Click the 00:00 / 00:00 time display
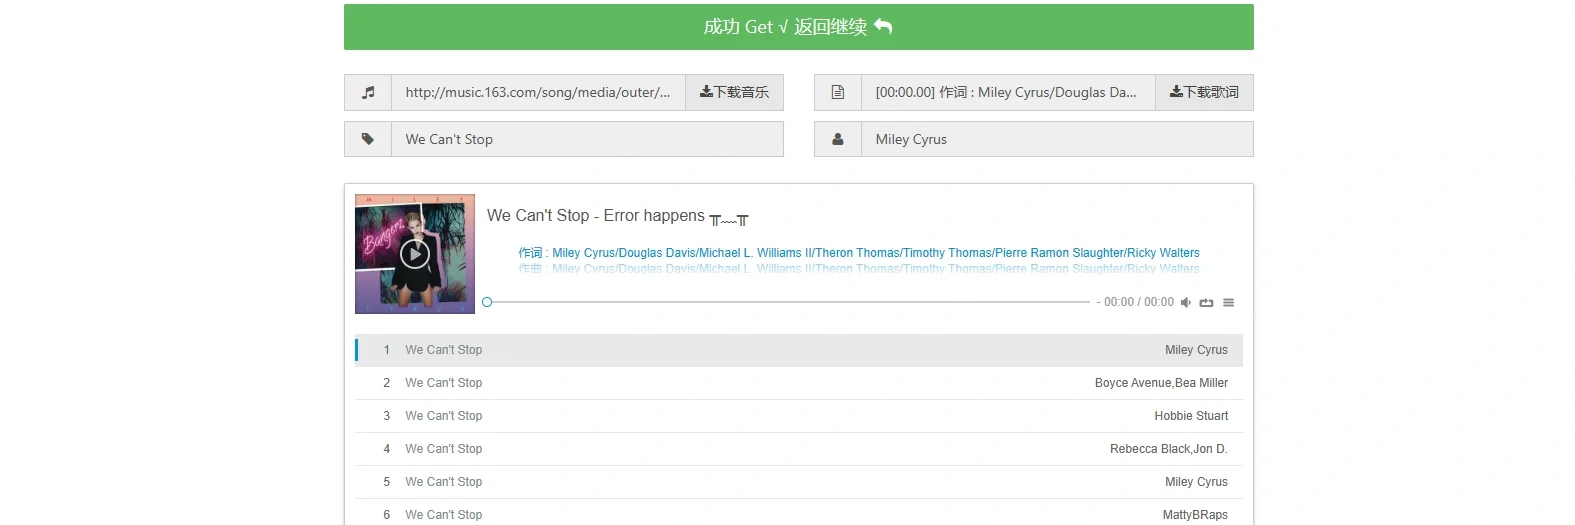This screenshot has width=1575, height=525. [x=1139, y=302]
